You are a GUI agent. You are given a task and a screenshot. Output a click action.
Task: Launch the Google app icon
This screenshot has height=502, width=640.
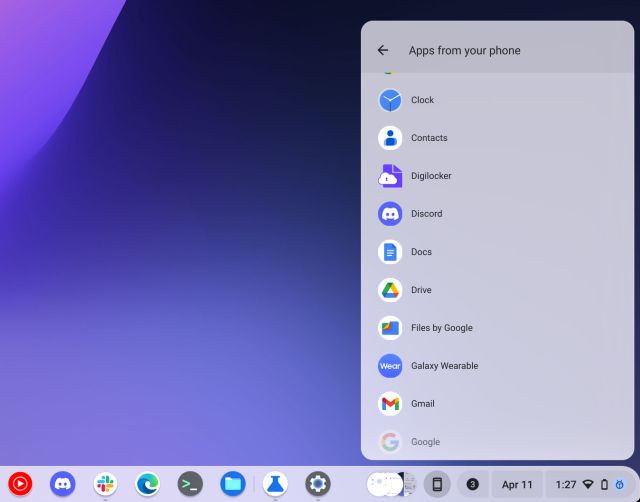tap(390, 442)
